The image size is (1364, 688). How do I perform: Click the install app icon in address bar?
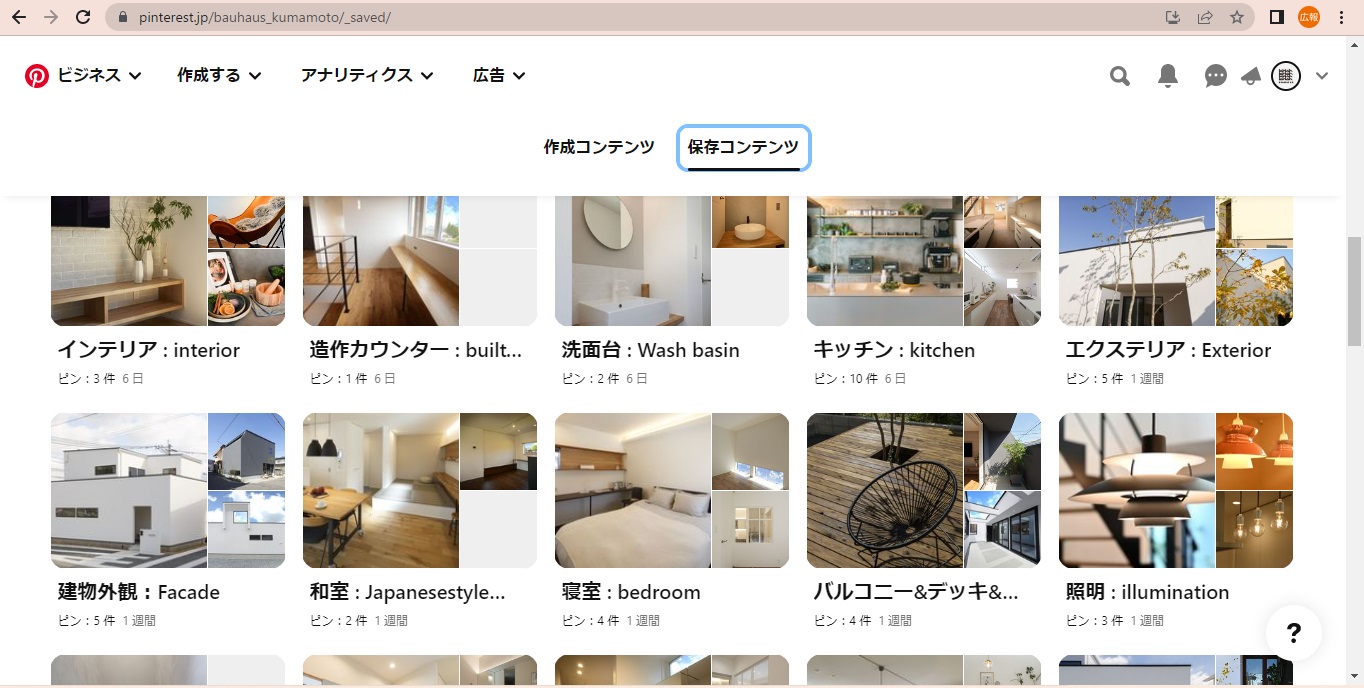tap(1173, 17)
